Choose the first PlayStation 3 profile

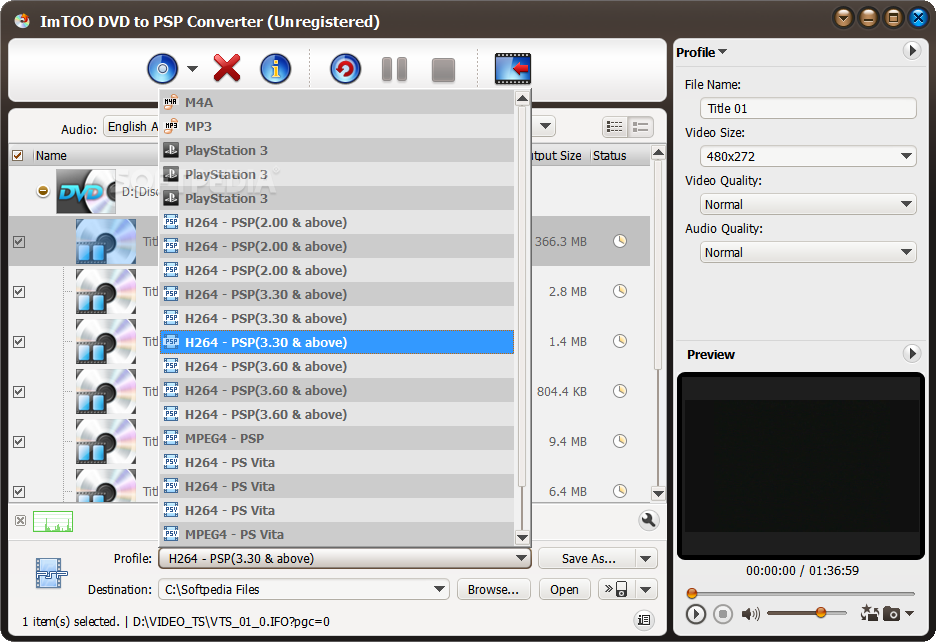pos(337,150)
